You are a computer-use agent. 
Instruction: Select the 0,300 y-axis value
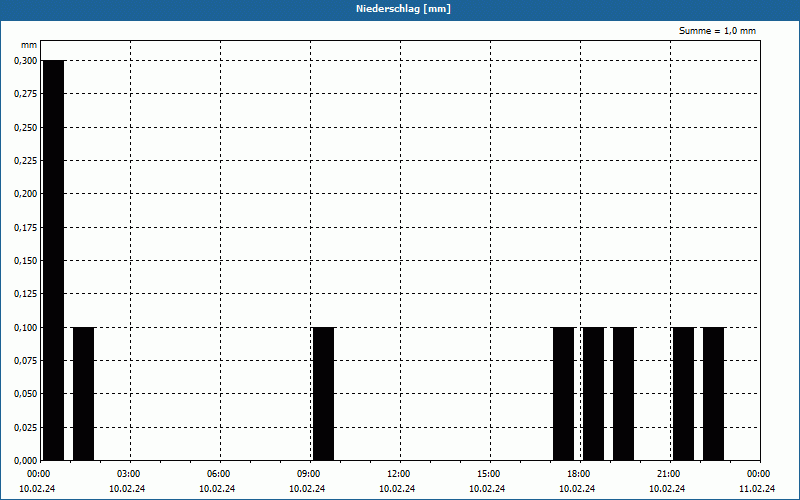[x=26, y=61]
